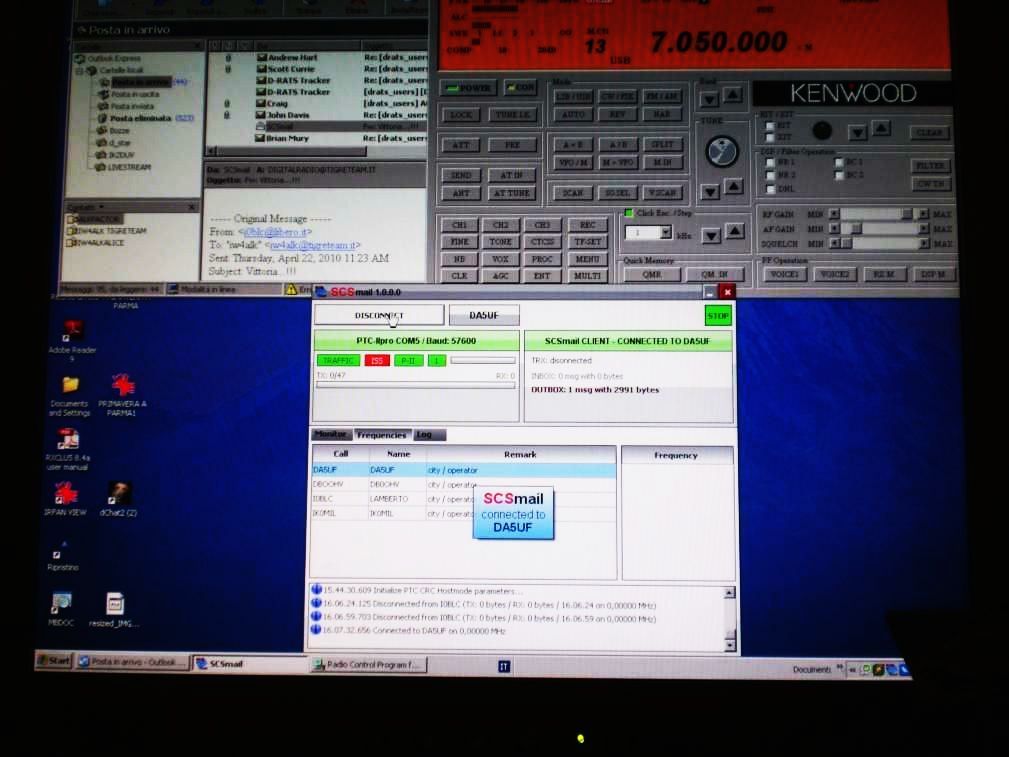Click envelope icon of Brian Mury message

pyautogui.click(x=261, y=138)
